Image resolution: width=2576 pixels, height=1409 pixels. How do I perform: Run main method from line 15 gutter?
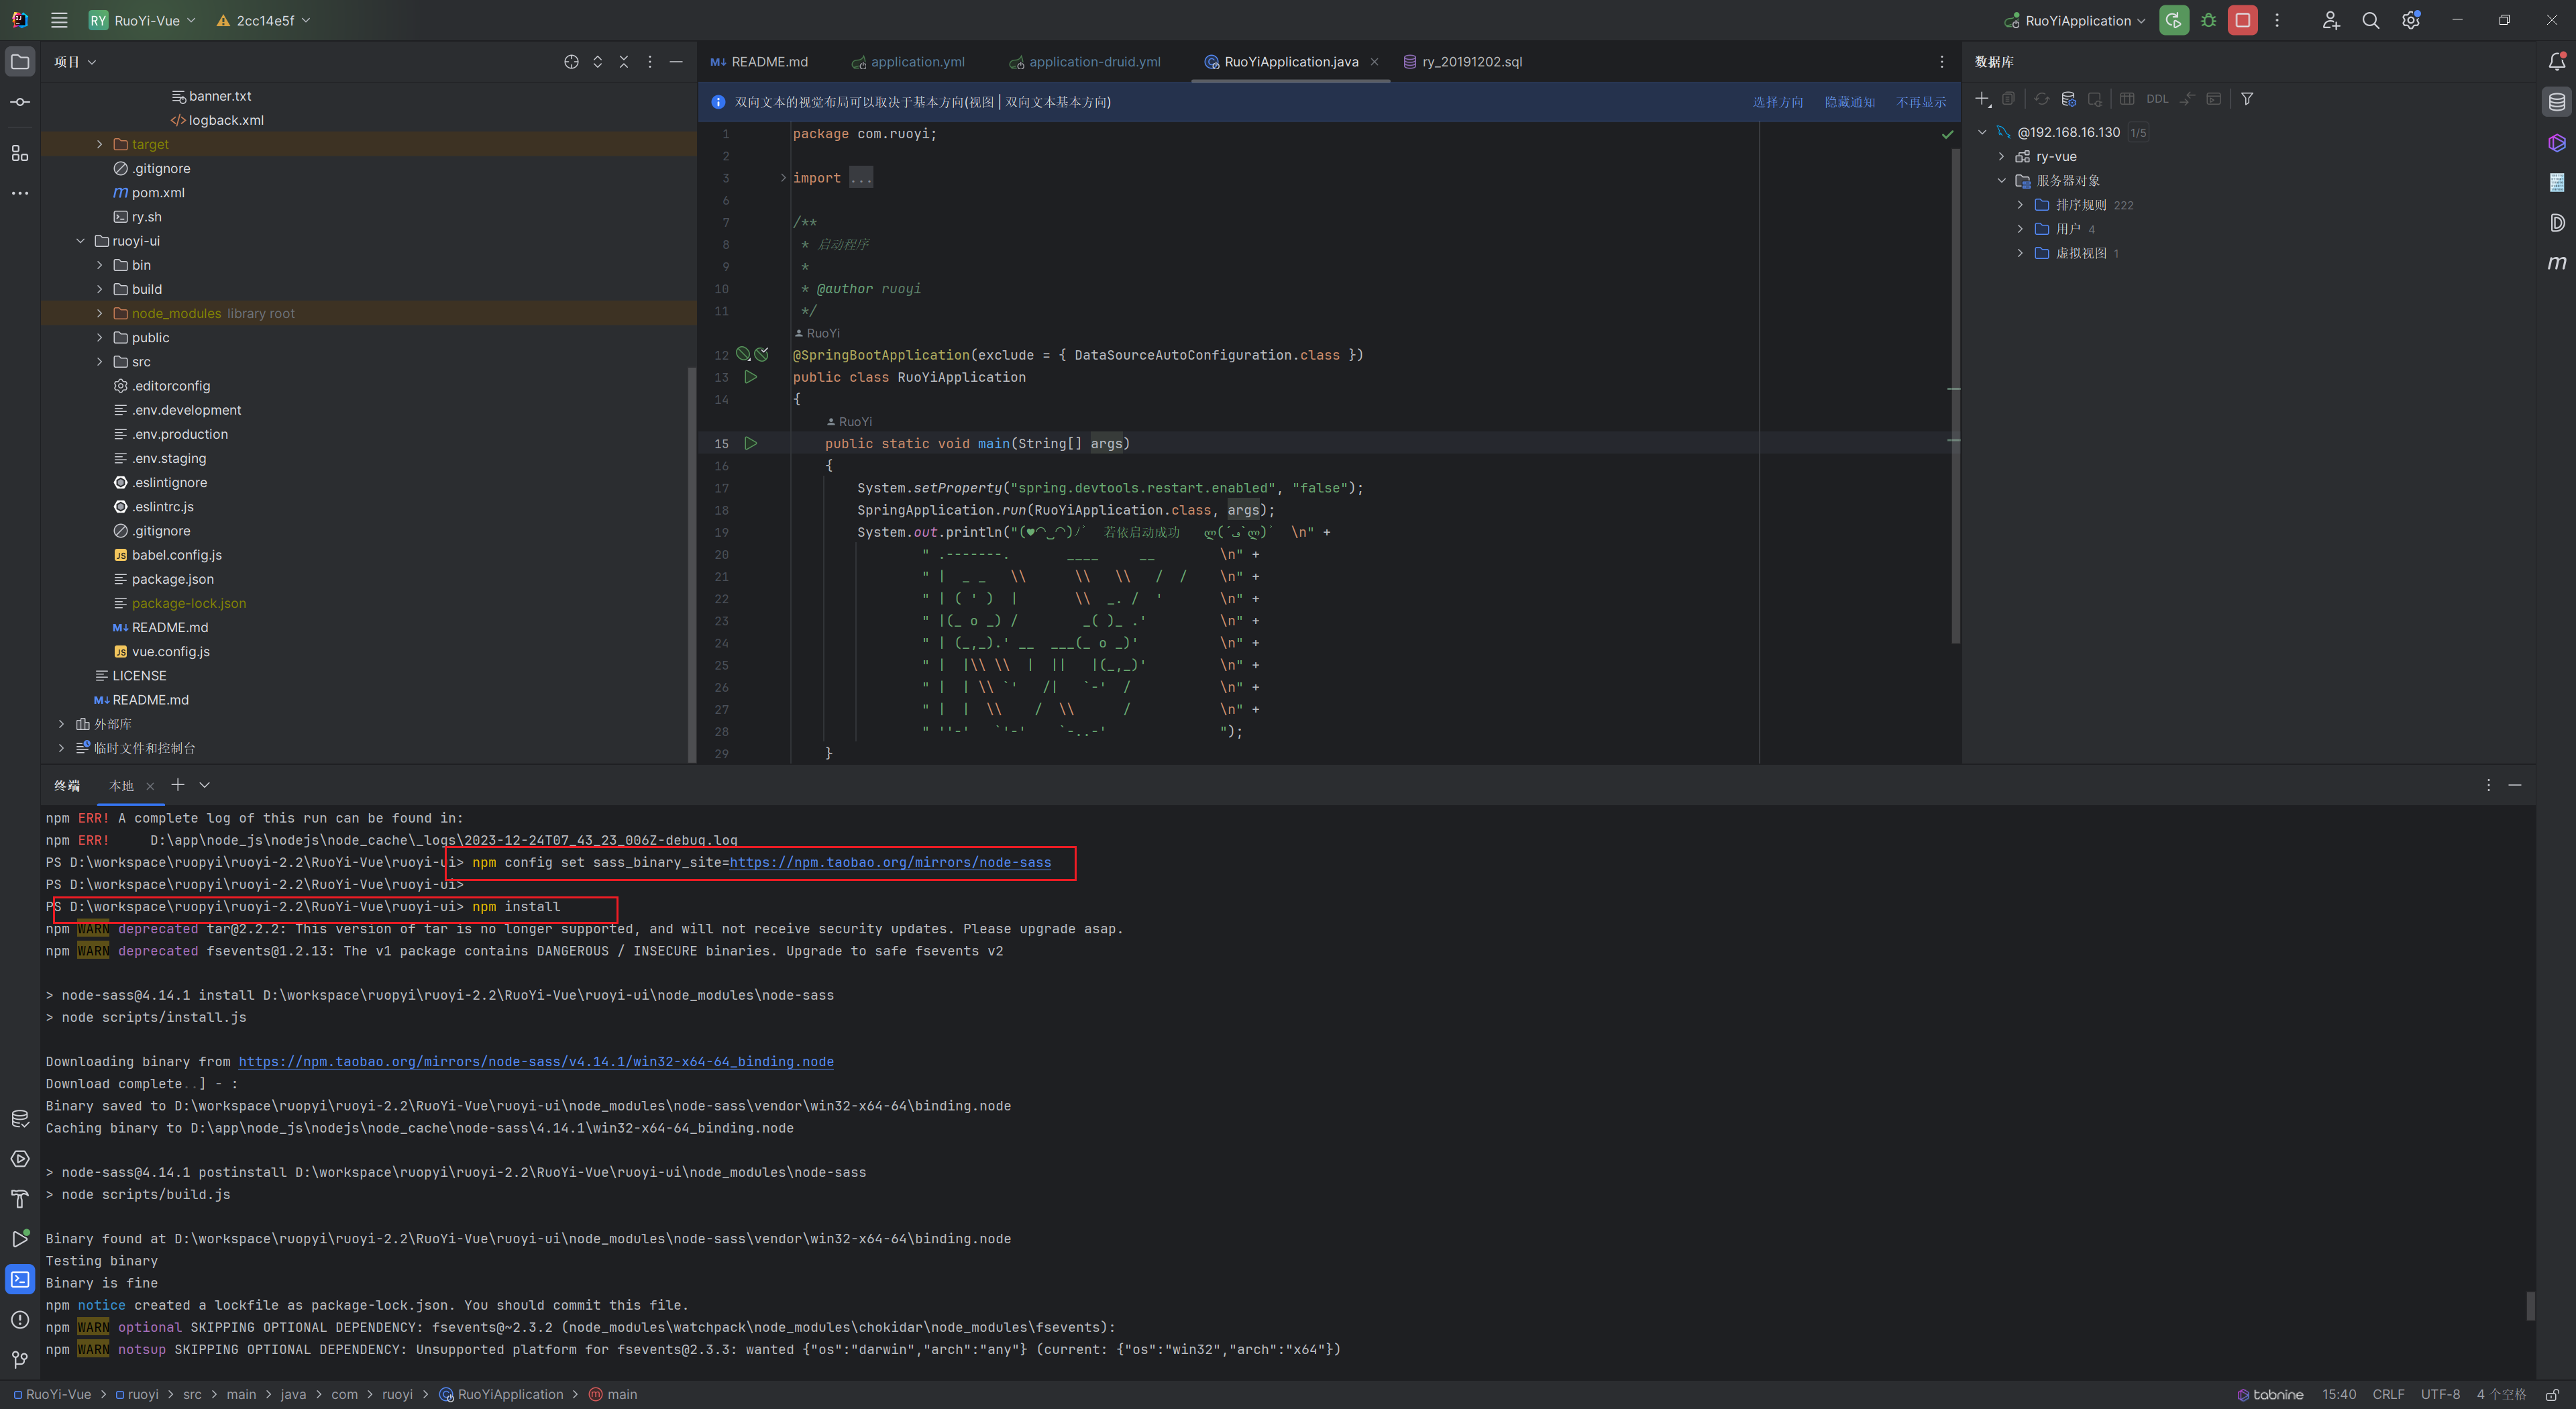pos(751,443)
